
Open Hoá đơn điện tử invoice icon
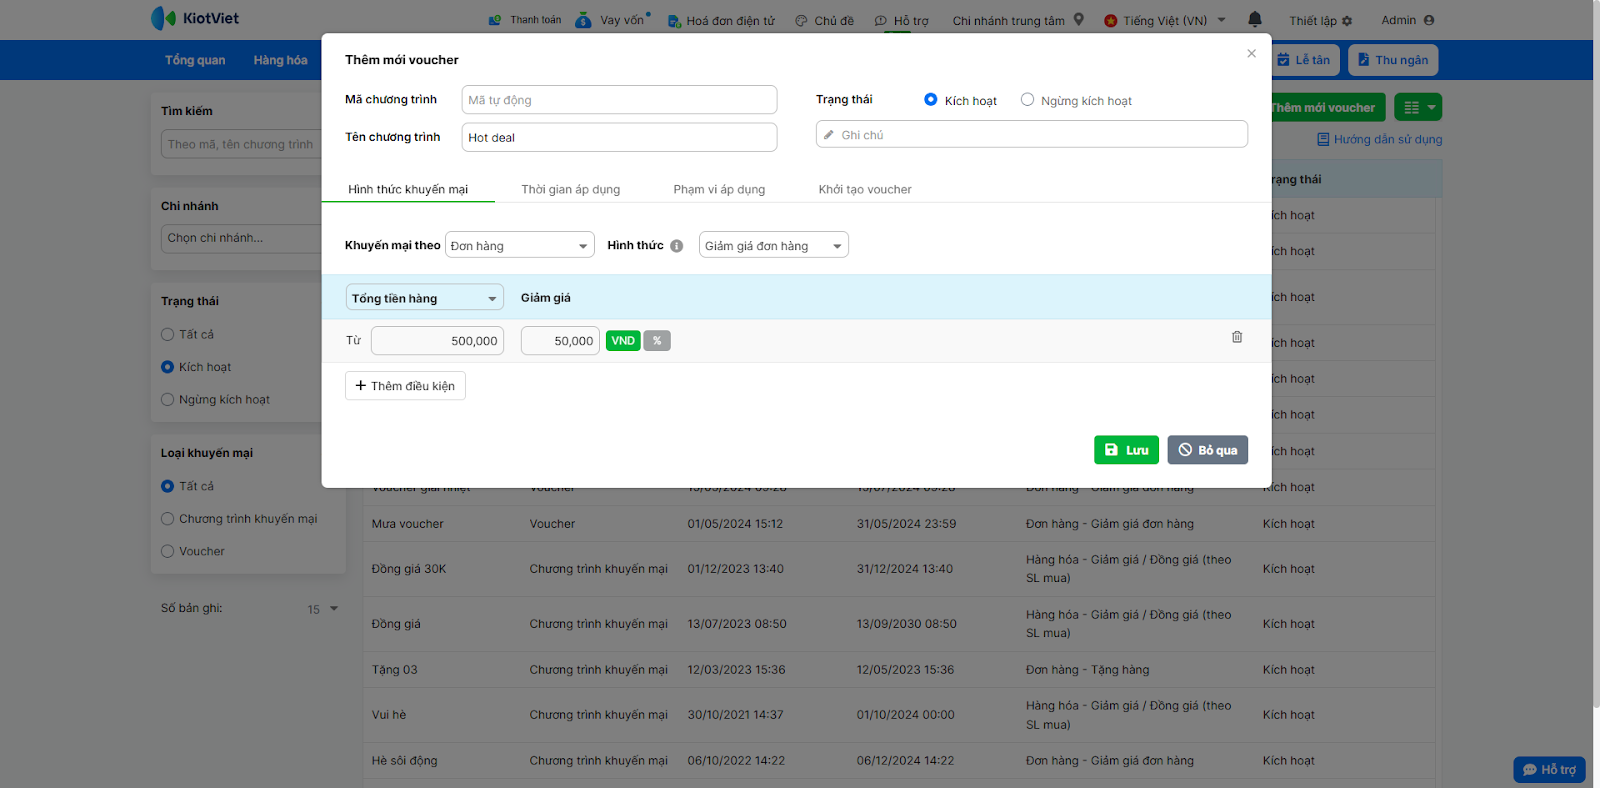(674, 21)
